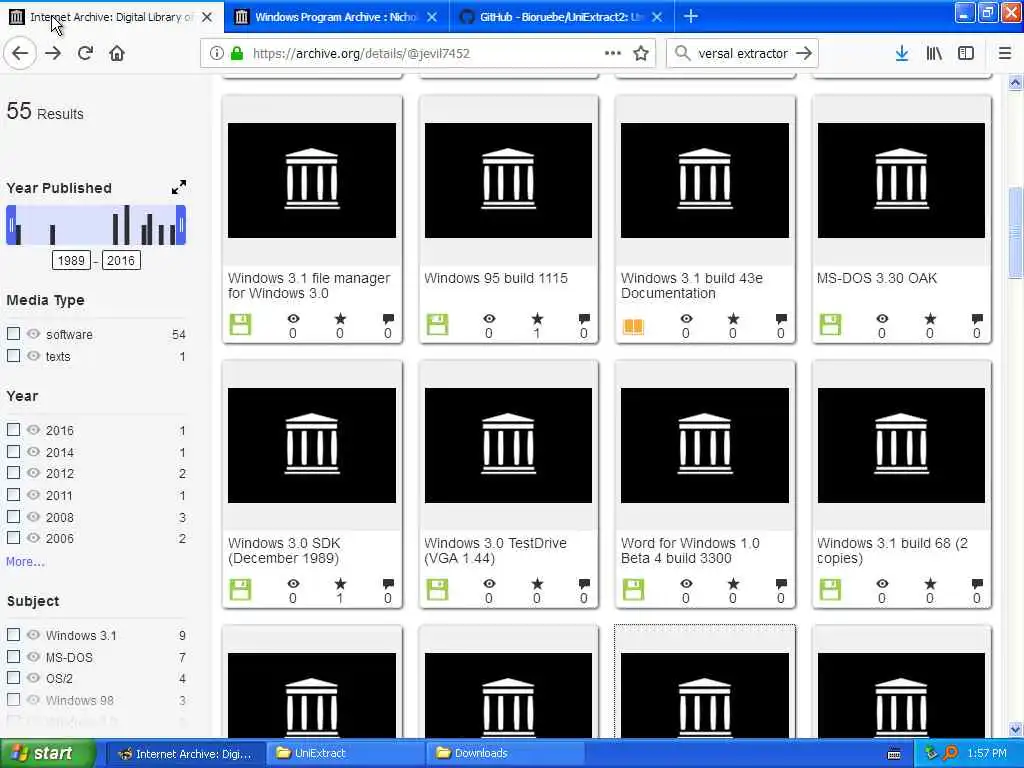Click texts book icon for Windows 3.1 build 43e Documentation

(633, 326)
